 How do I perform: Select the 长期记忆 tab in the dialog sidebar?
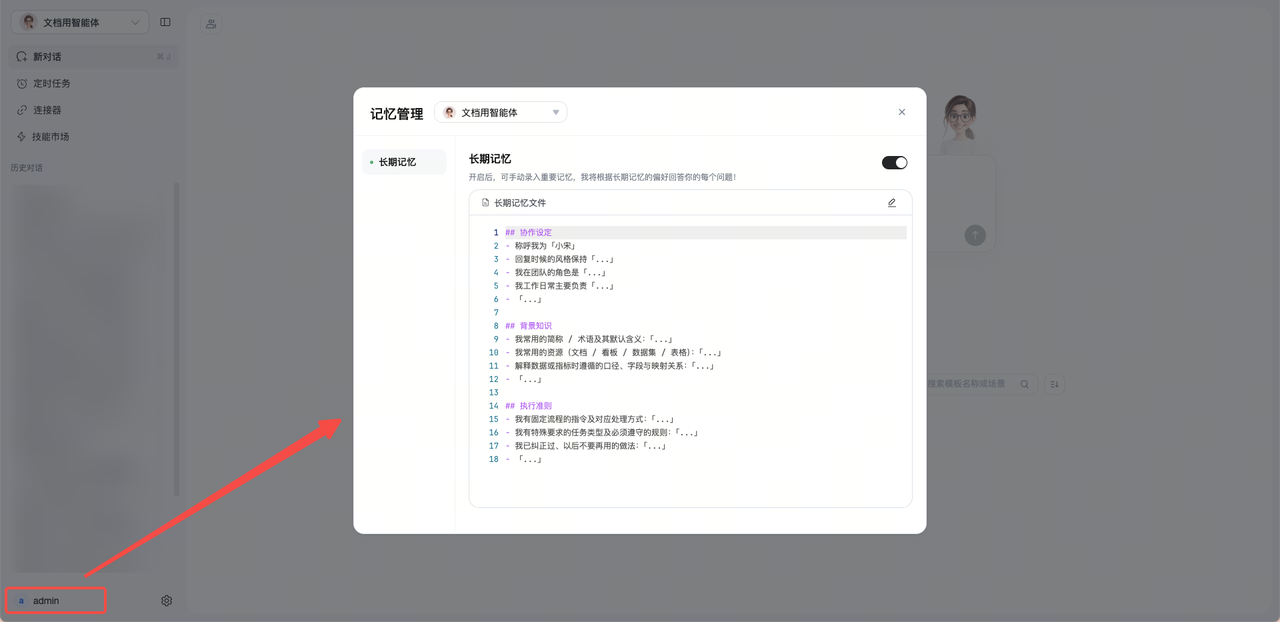404,162
